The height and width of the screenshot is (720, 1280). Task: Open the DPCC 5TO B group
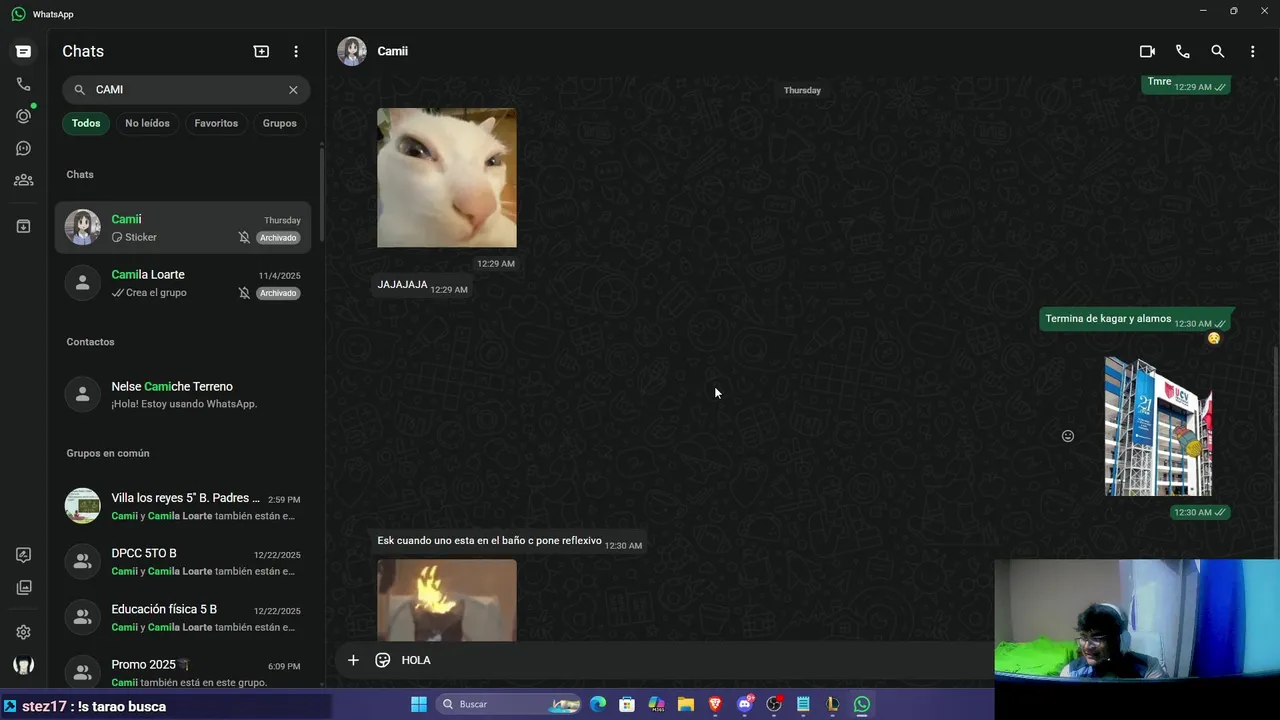183,562
